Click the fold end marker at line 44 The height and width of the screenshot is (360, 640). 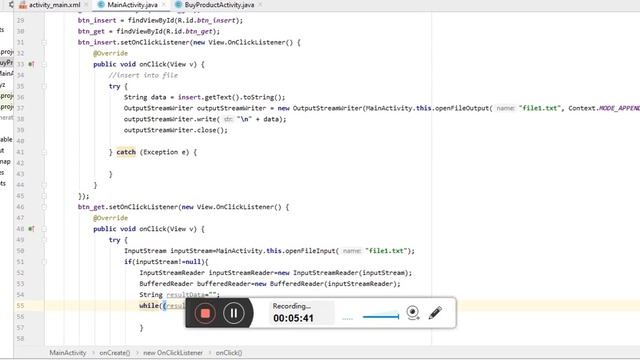coord(44,185)
